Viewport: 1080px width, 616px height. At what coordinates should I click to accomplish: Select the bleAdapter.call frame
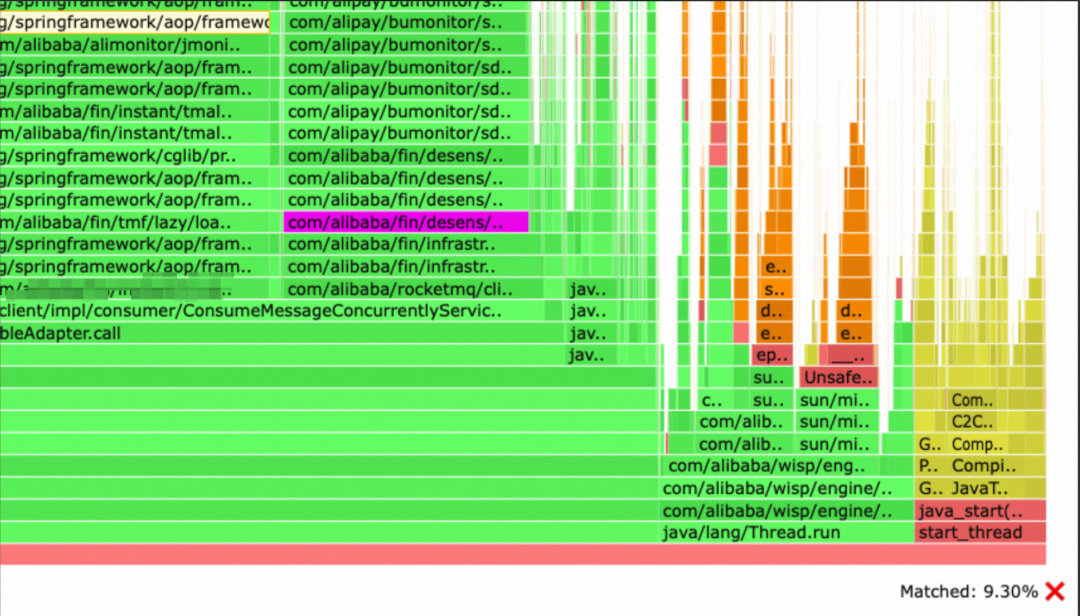[x=281, y=333]
